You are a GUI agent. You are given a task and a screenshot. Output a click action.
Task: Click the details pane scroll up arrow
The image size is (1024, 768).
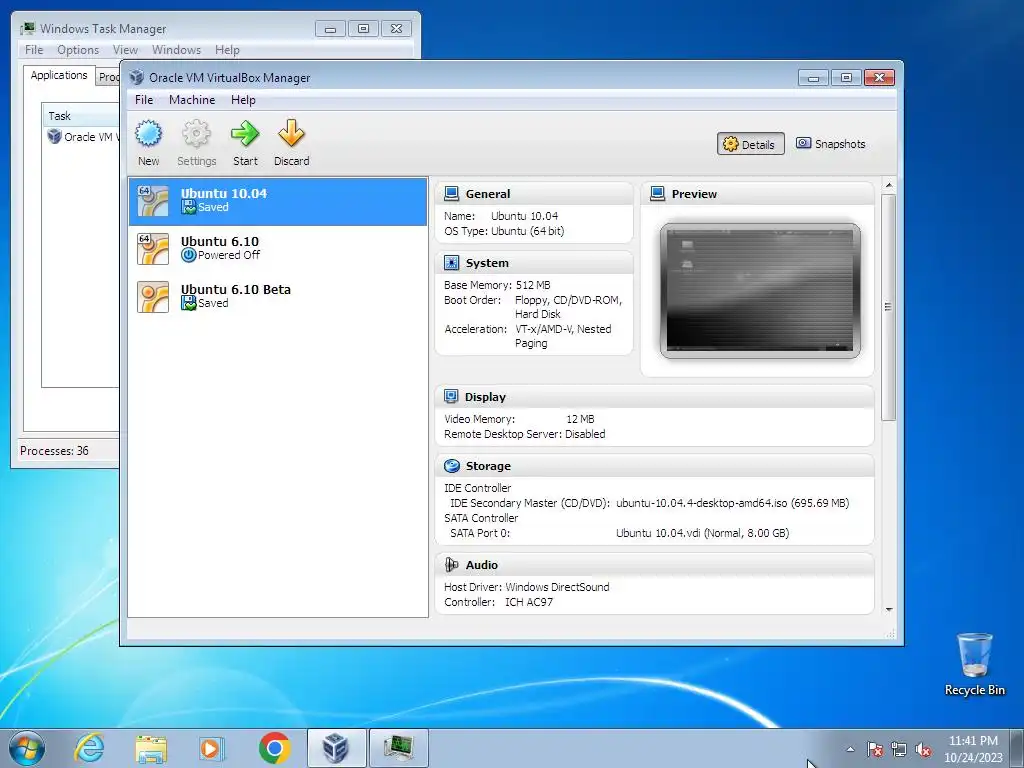coord(889,186)
